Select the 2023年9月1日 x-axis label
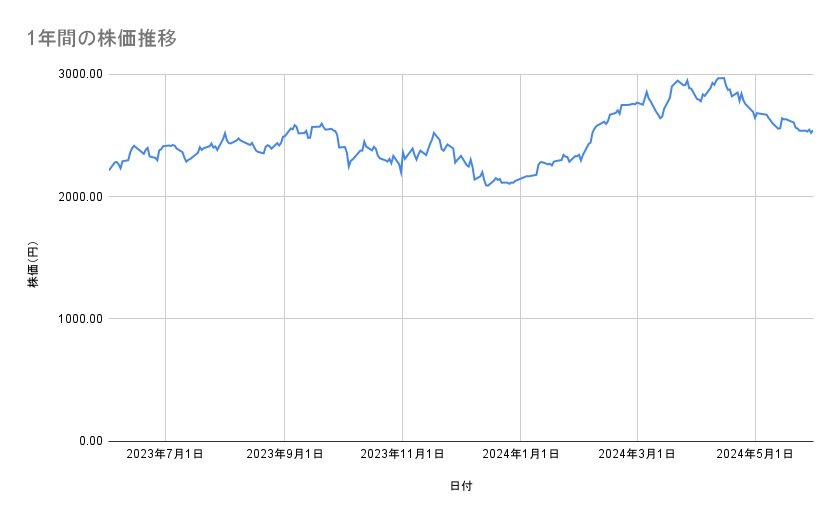Viewport: 839px width, 519px height. tap(284, 454)
